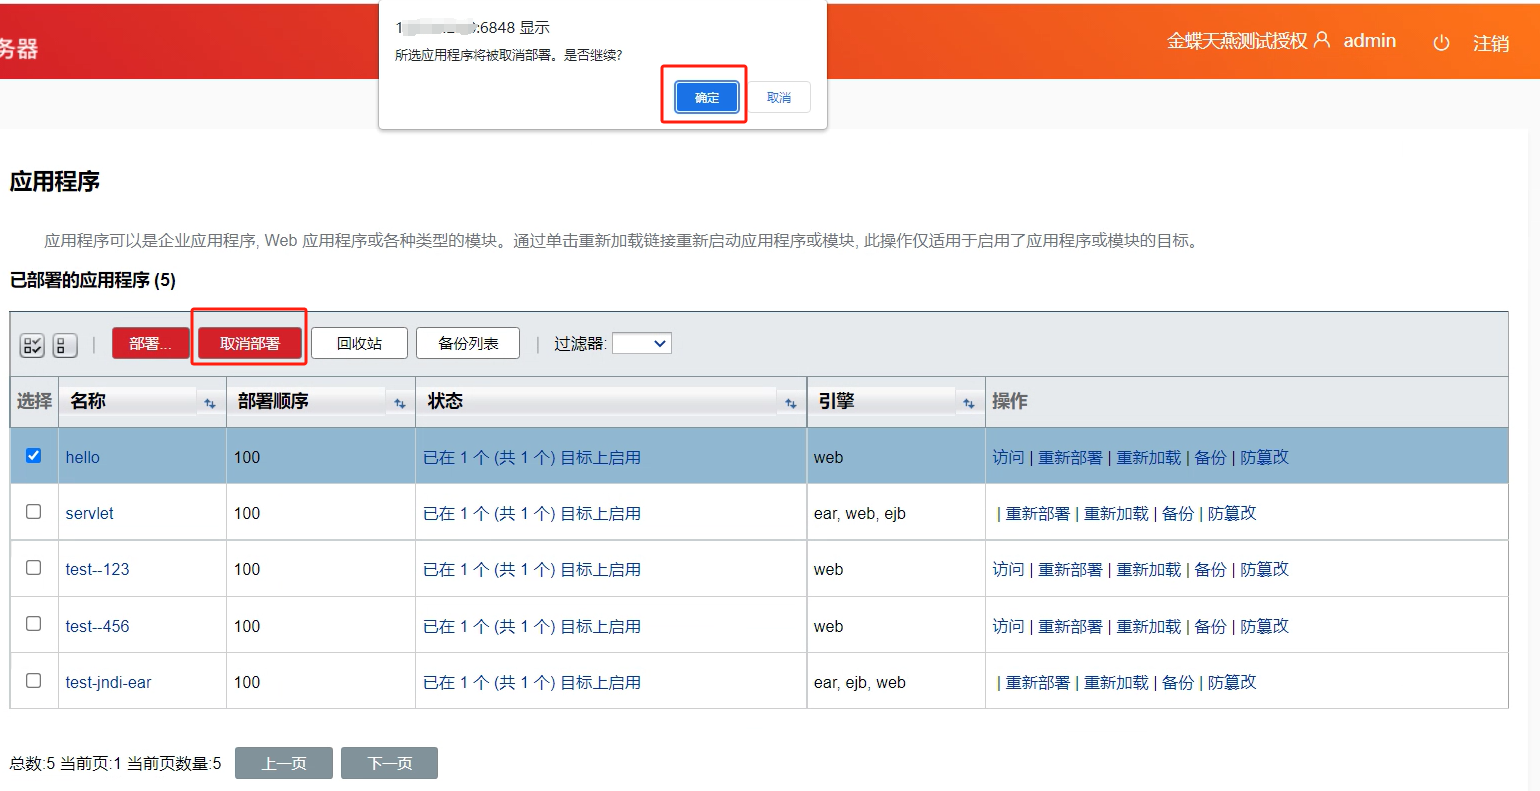Click the 名称 column header

click(x=88, y=401)
